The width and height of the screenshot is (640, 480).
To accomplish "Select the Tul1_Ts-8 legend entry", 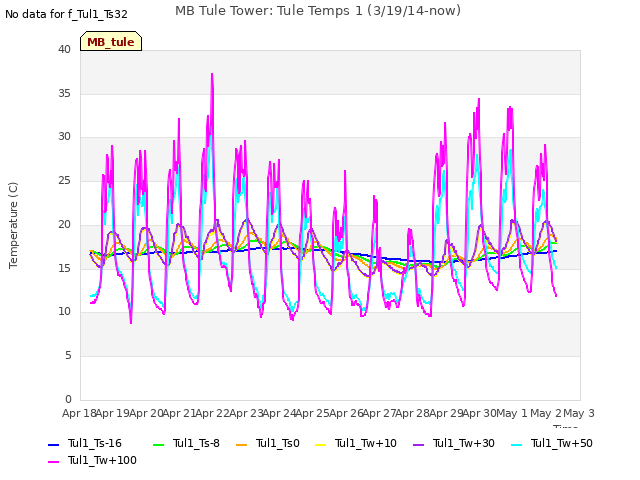I will pyautogui.click(x=186, y=443).
